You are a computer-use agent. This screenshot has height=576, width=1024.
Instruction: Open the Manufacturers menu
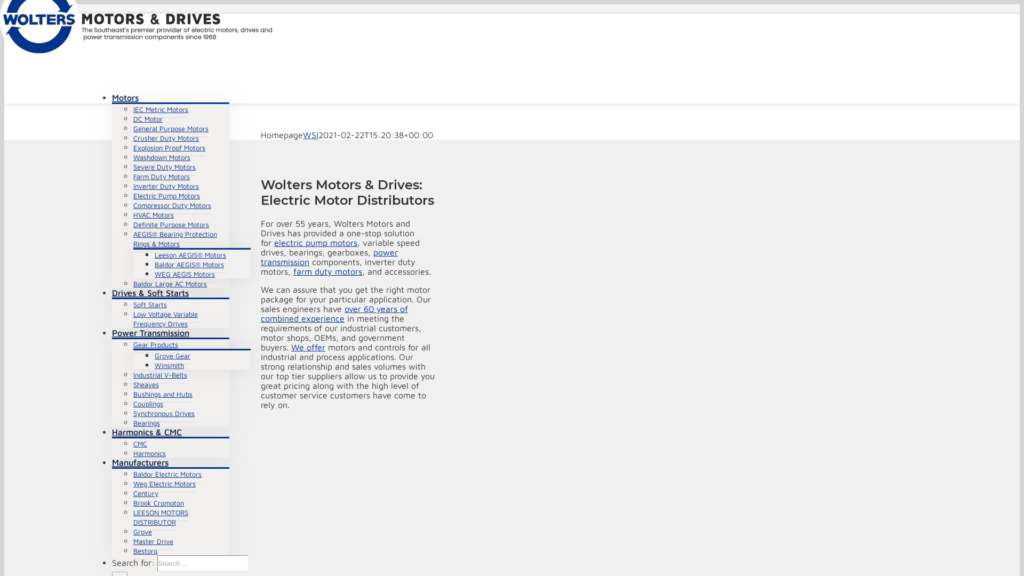coord(140,463)
